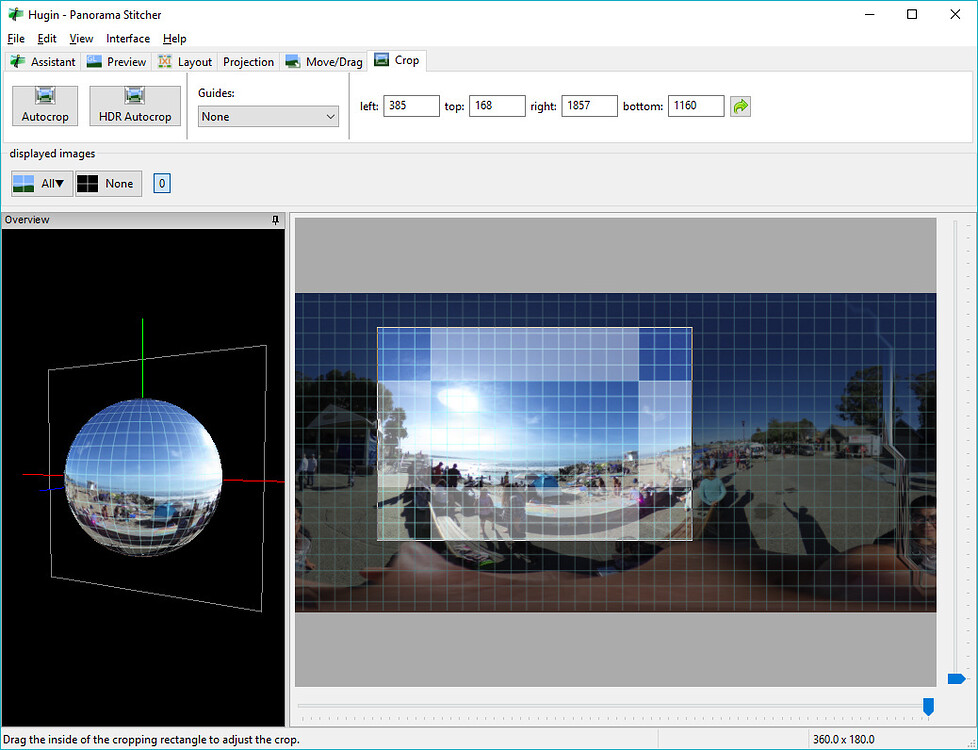
Task: Open the Guides dropdown
Action: coord(267,116)
